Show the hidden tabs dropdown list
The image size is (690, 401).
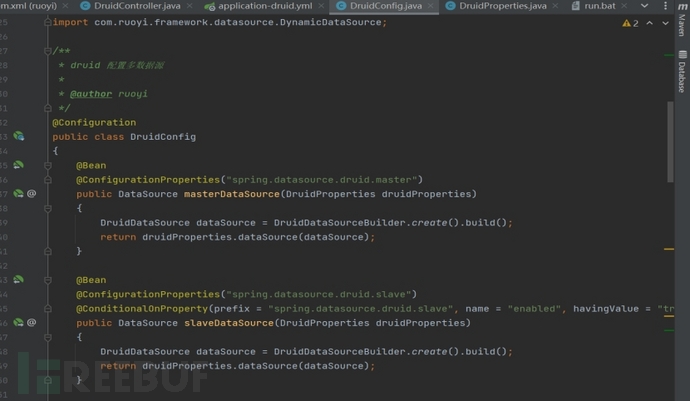point(644,6)
